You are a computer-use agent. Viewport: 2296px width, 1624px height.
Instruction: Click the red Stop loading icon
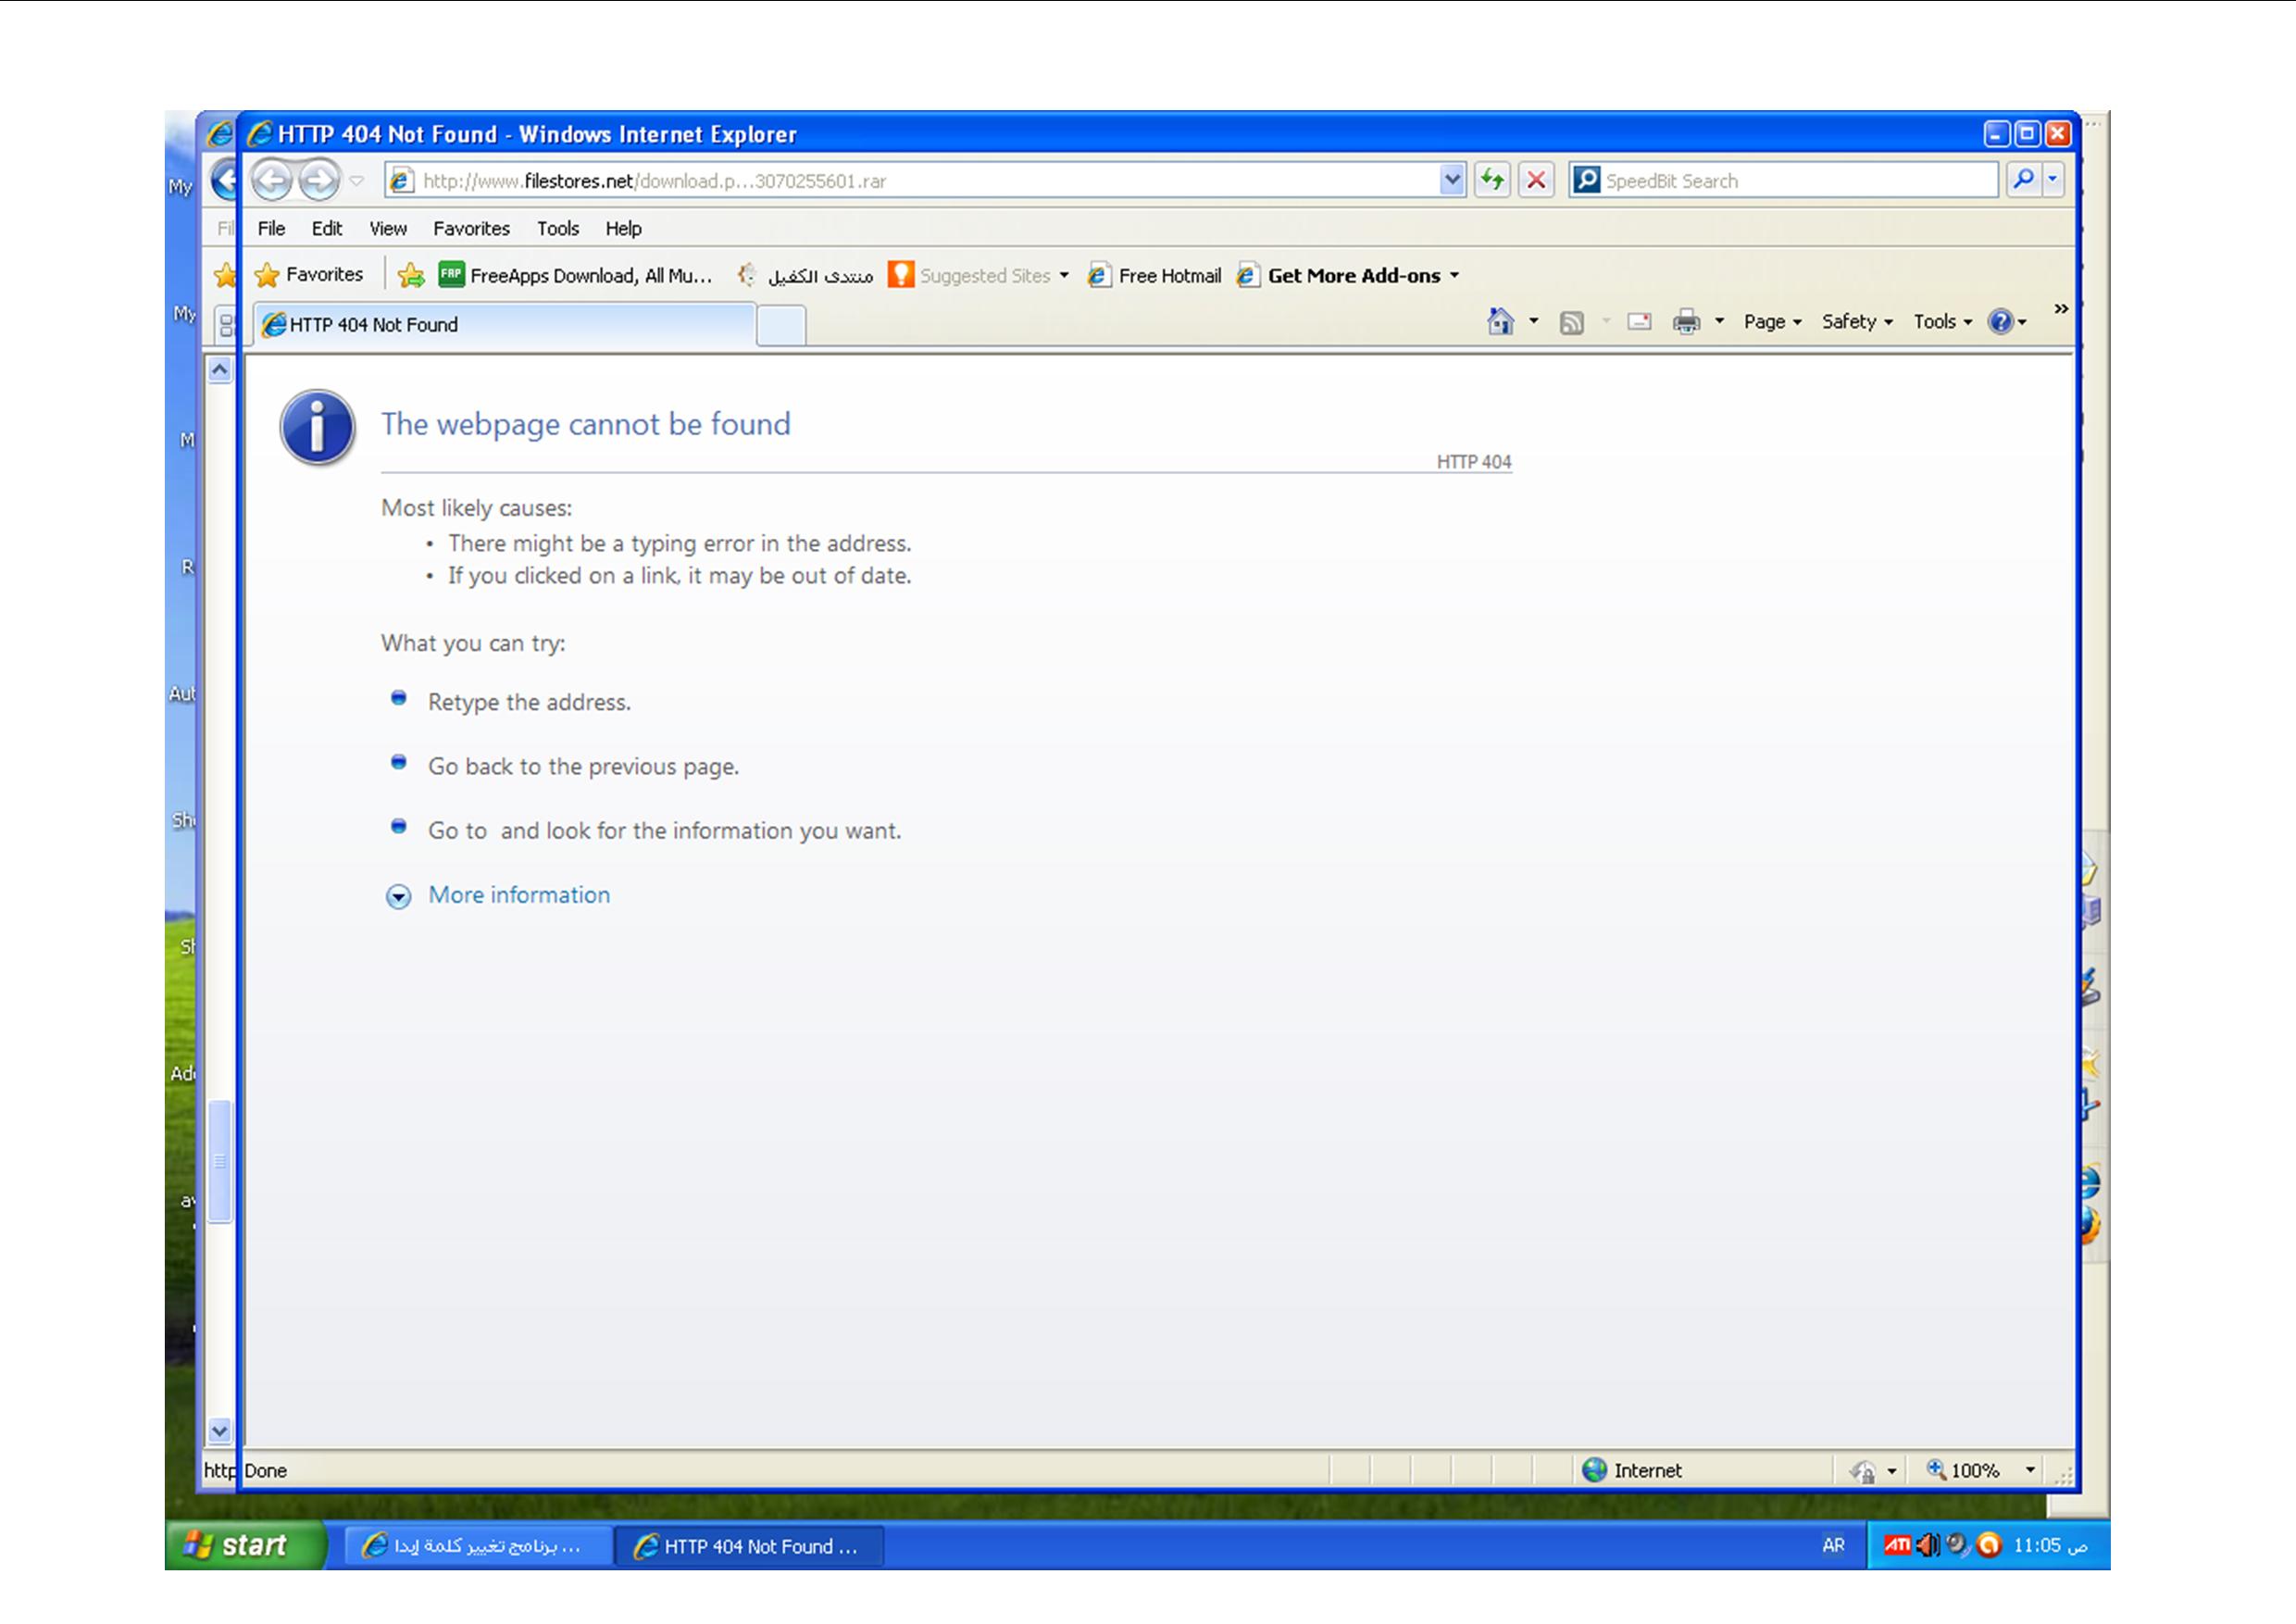click(x=1536, y=180)
